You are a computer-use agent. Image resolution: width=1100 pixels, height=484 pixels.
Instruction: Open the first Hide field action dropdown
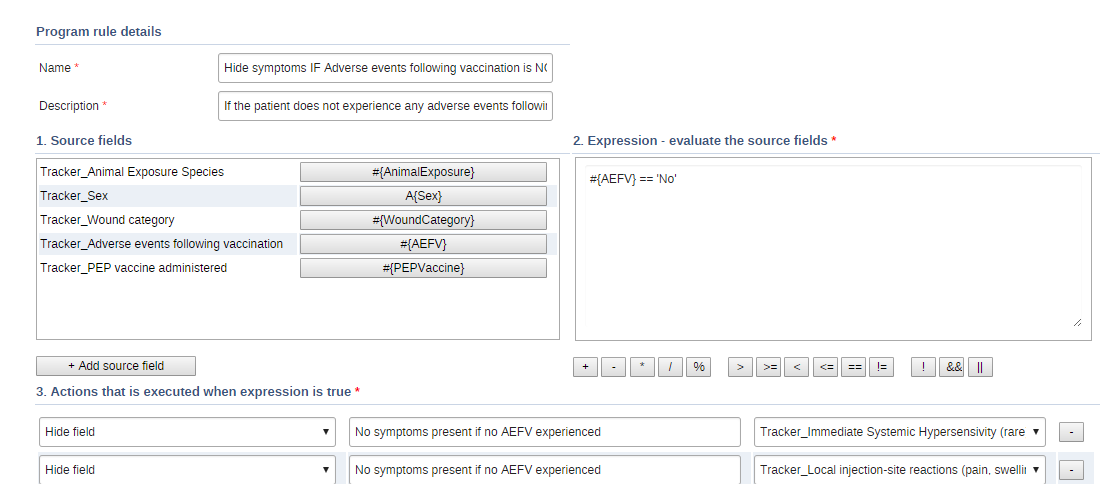click(188, 432)
